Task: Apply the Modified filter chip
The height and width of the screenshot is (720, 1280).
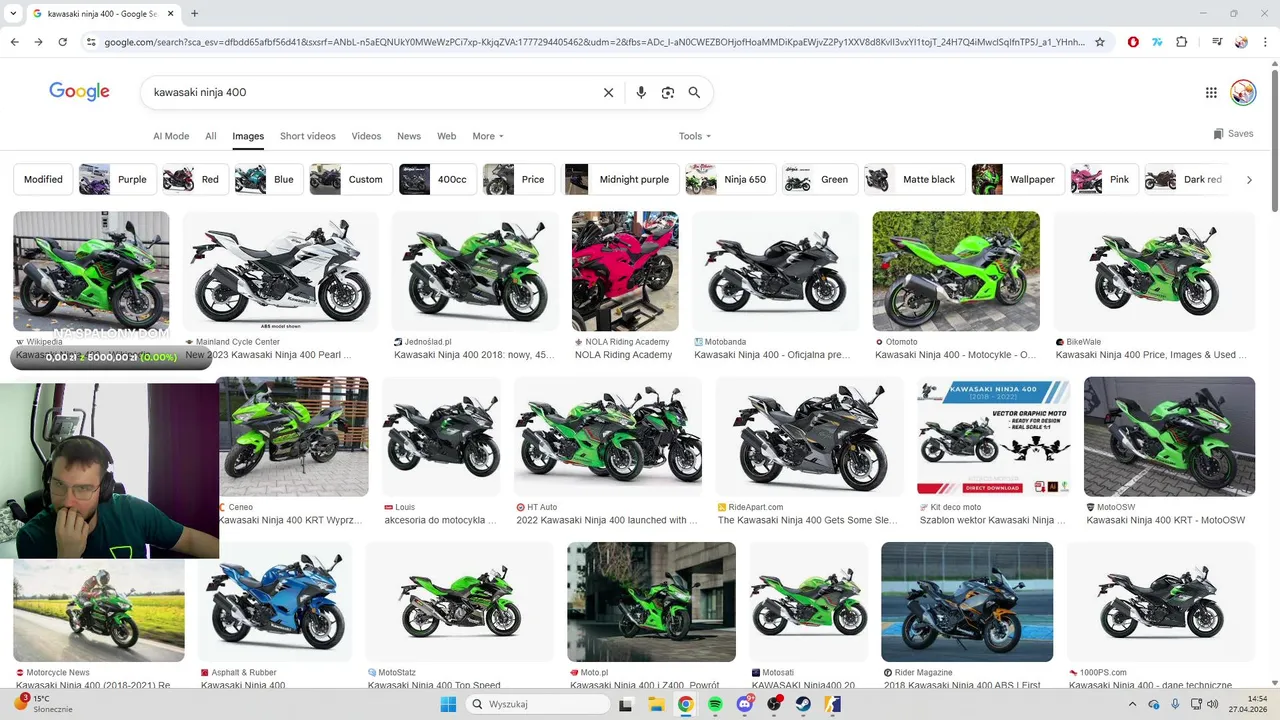Action: [43, 180]
